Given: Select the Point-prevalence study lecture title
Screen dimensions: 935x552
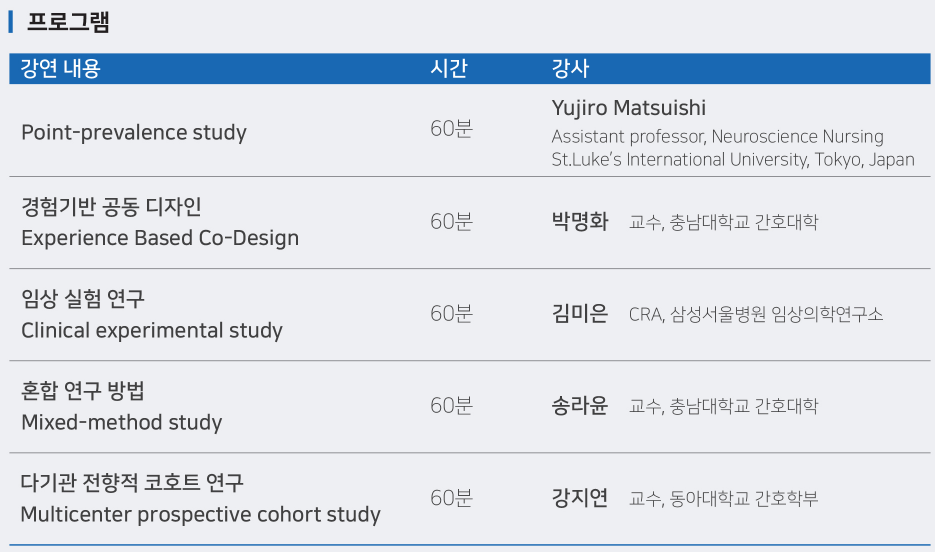Looking at the screenshot, I should tap(134, 132).
